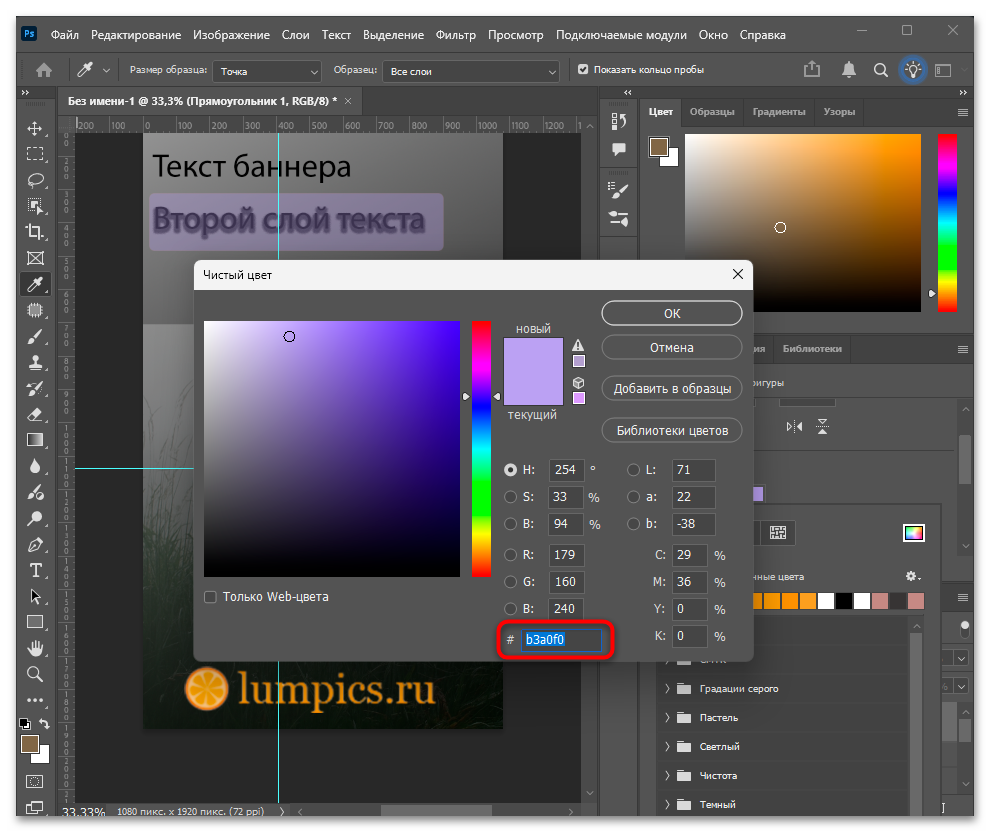Select the Frame tool

[x=35, y=258]
